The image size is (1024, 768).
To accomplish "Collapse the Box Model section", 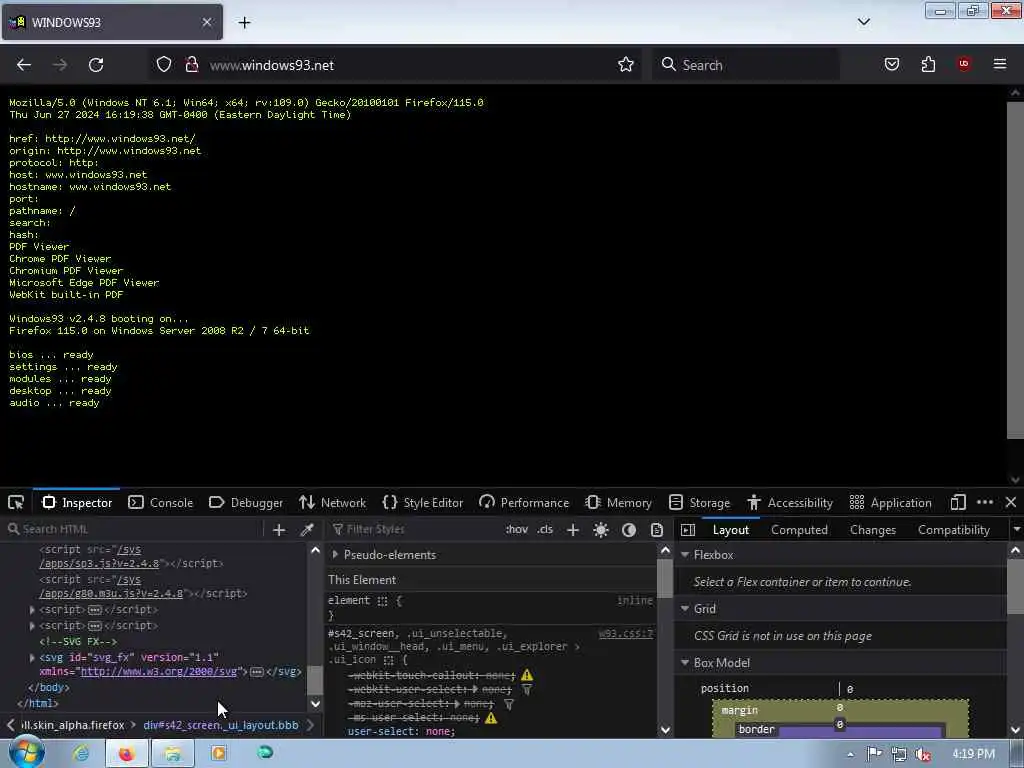I will [x=685, y=662].
